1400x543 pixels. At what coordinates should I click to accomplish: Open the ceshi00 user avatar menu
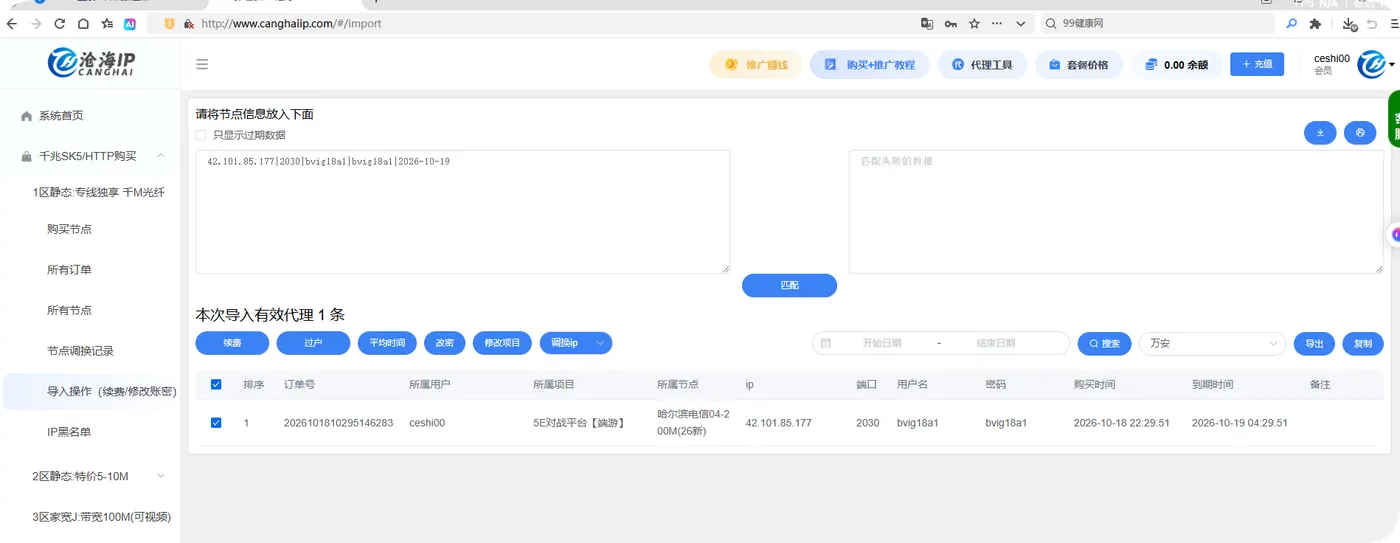tap(1370, 64)
